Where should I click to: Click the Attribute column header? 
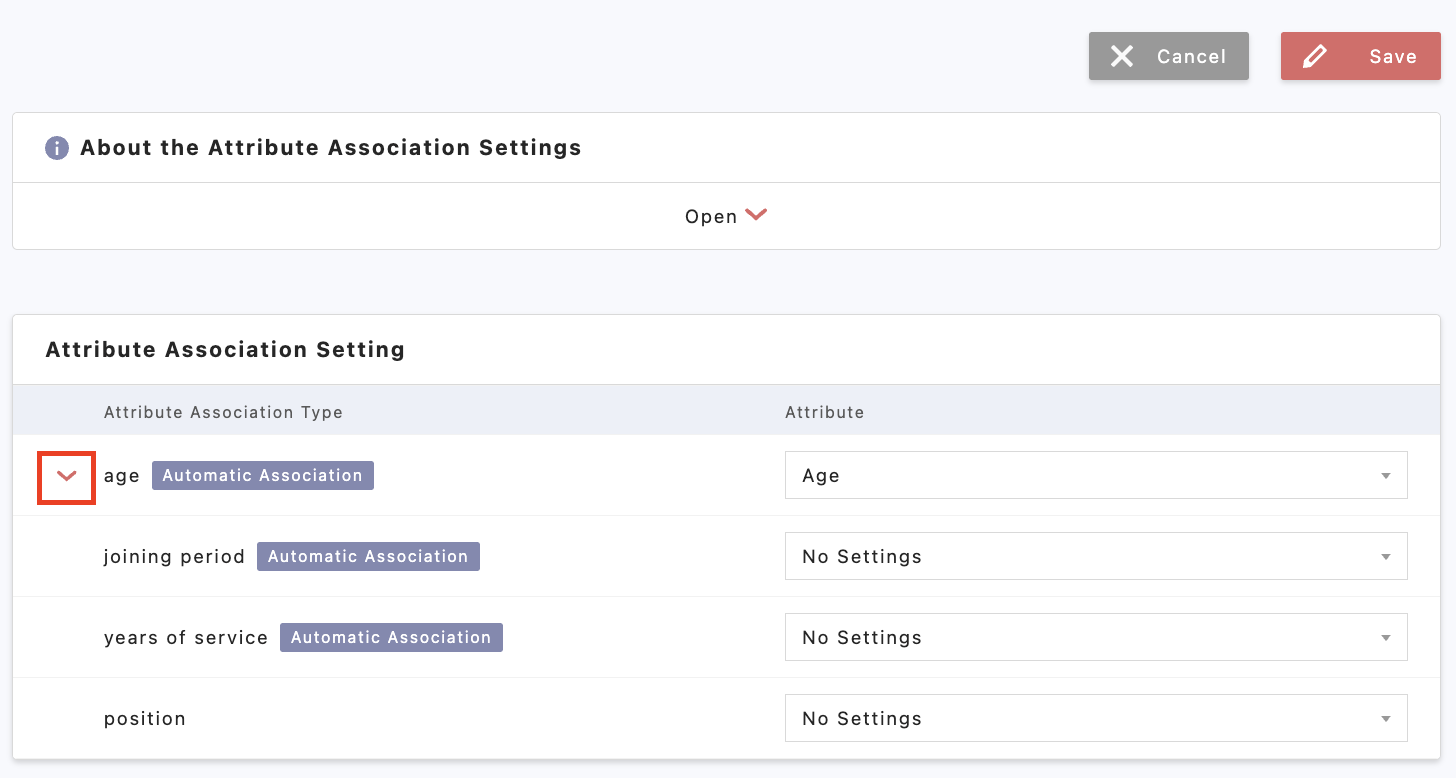pos(824,412)
